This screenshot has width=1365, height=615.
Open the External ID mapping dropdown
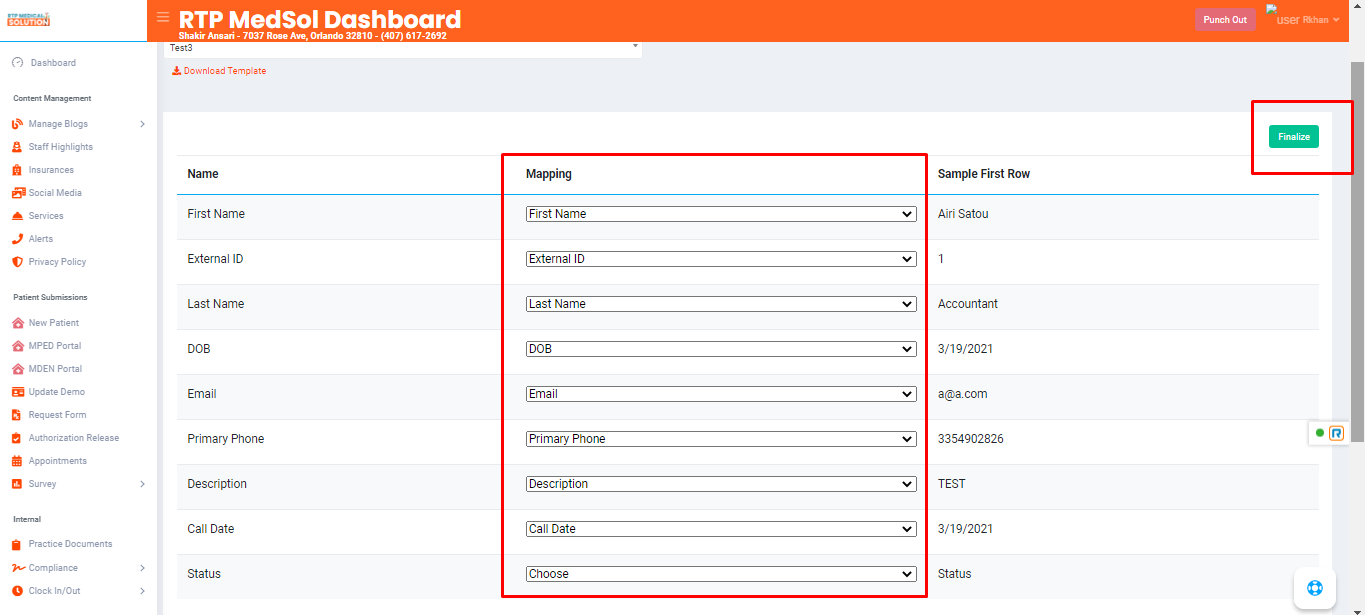(x=721, y=259)
